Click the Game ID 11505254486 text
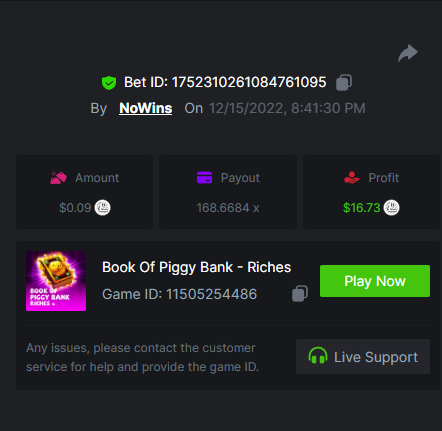Viewport: 442px width, 431px height. [x=179, y=294]
